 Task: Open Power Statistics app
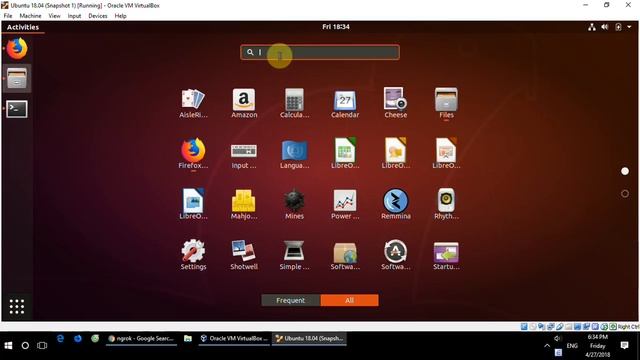point(345,204)
